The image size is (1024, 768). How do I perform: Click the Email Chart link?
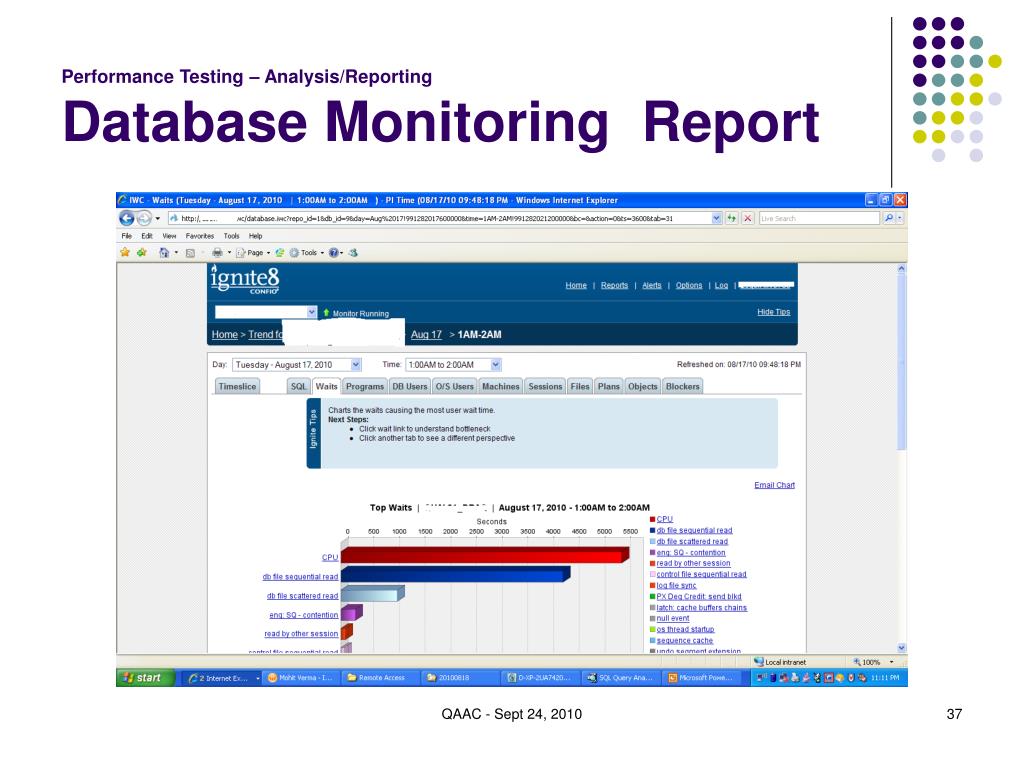click(x=775, y=485)
